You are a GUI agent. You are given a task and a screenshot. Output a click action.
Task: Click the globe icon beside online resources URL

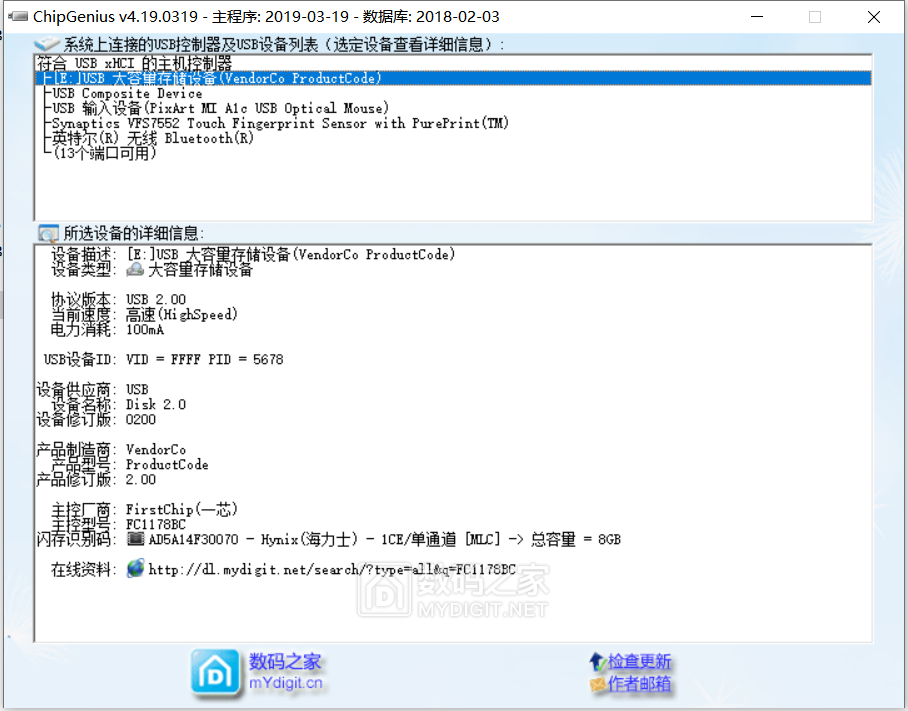tap(135, 569)
